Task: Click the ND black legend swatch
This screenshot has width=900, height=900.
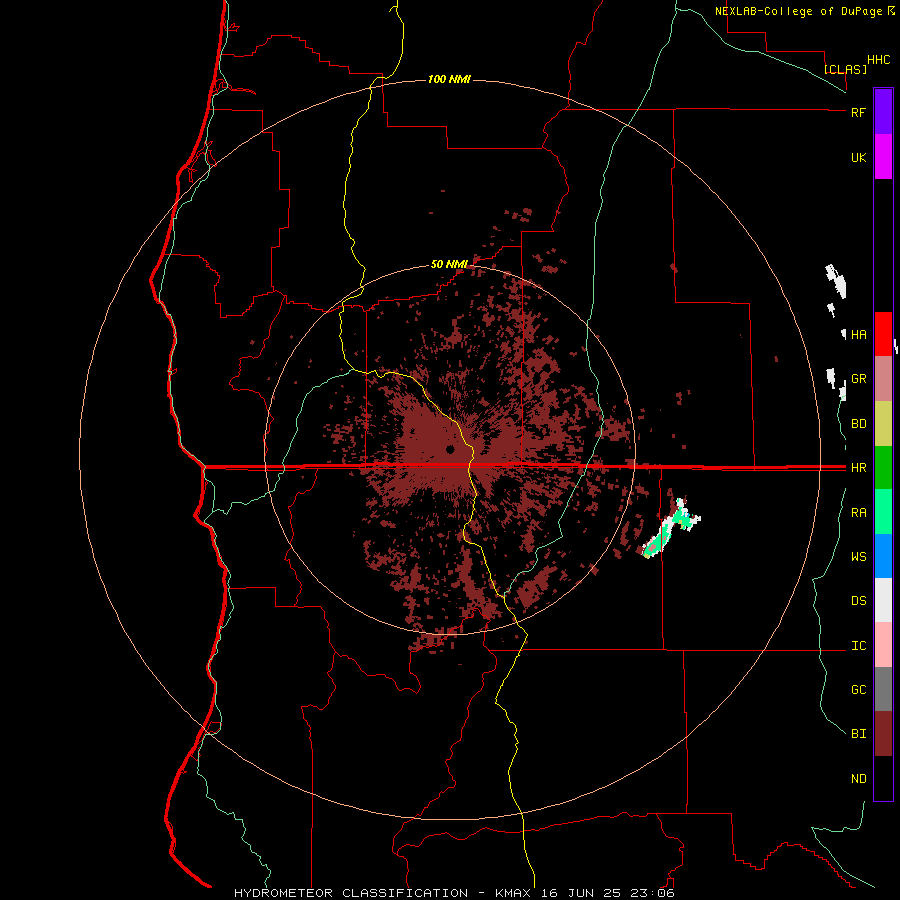Action: pyautogui.click(x=883, y=778)
